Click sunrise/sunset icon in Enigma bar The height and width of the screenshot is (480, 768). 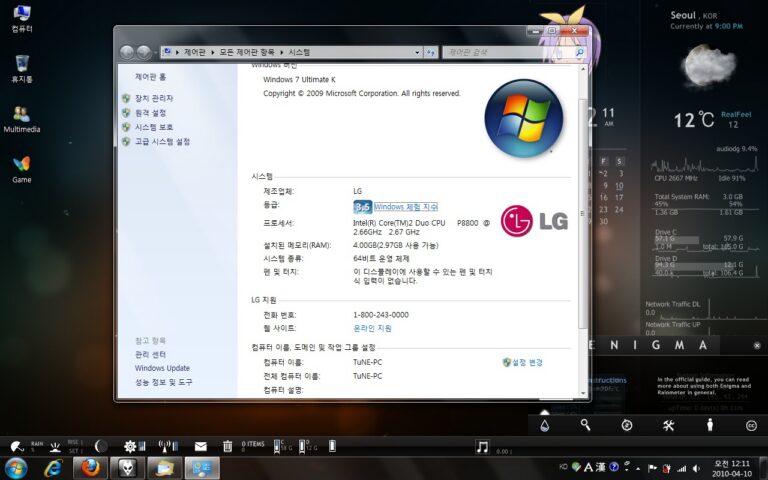tap(55, 446)
